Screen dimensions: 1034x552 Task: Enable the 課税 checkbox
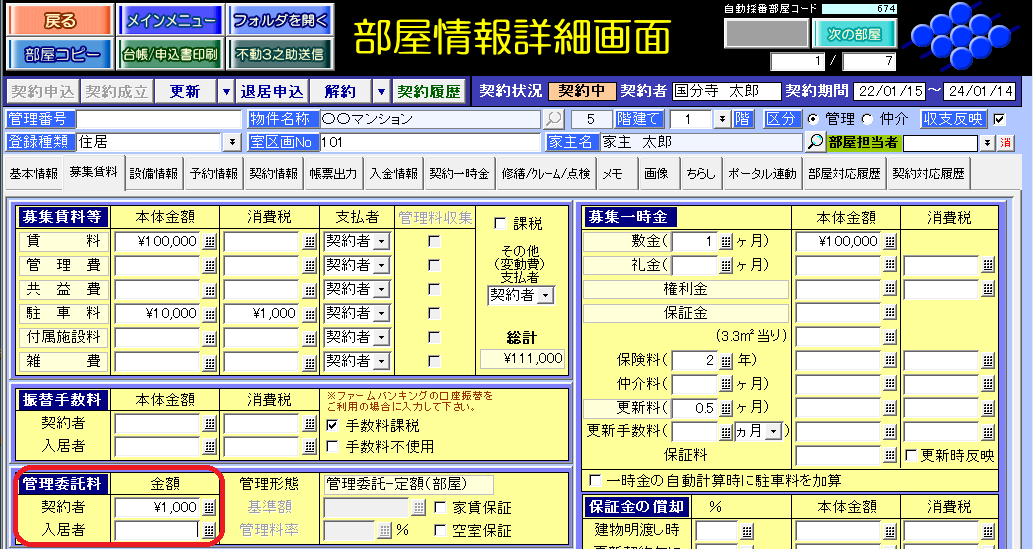coord(500,223)
